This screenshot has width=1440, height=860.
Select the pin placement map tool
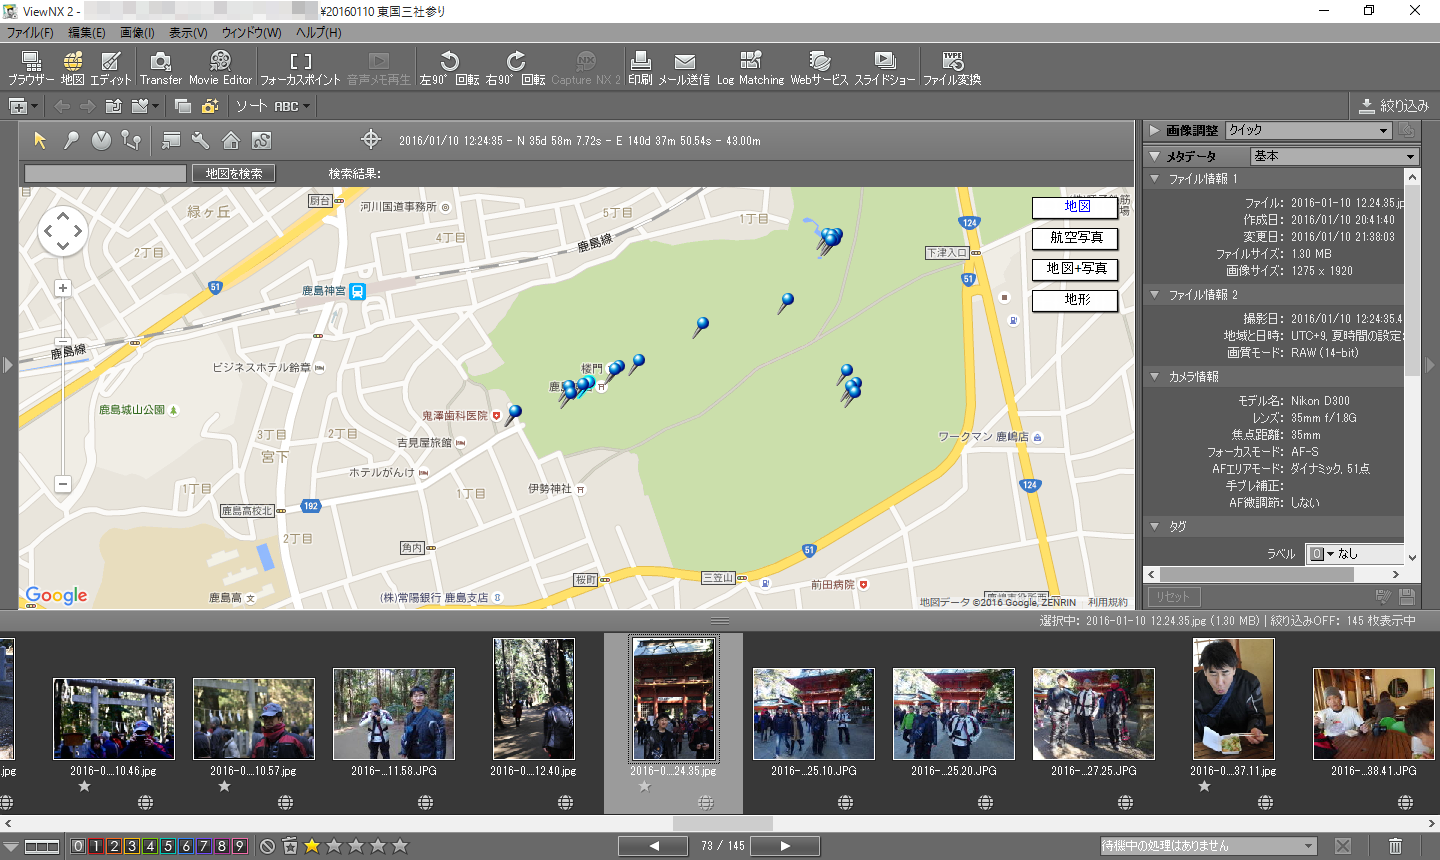coord(71,140)
